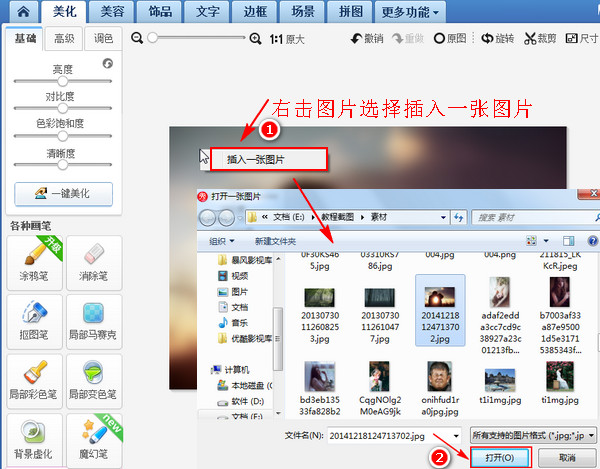
Task: Click the 亮度 brightness slider handle
Action: pos(62,81)
